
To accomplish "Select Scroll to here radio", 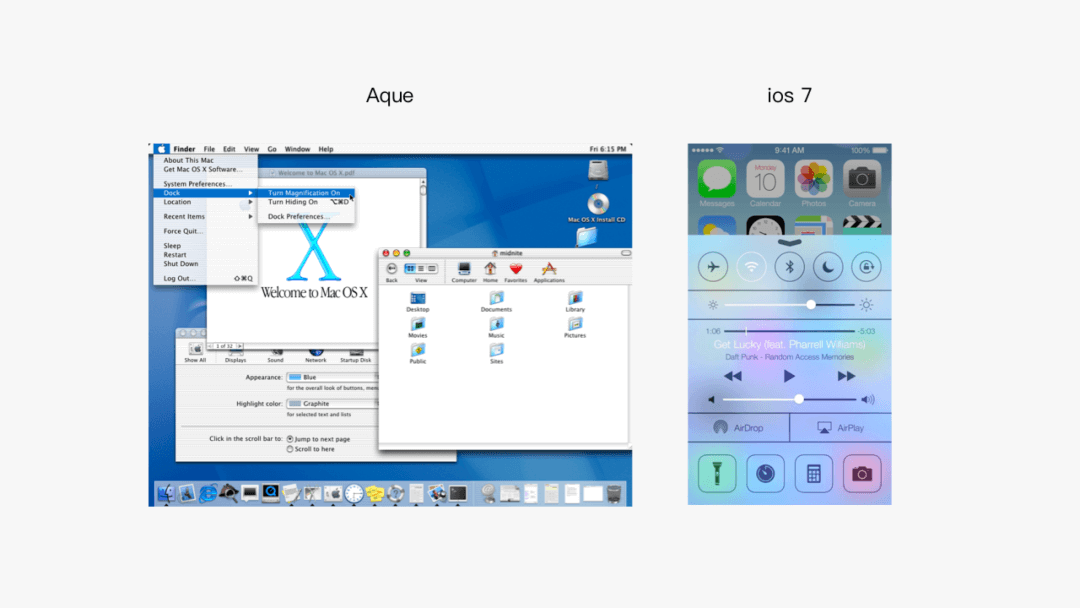I will 290,449.
